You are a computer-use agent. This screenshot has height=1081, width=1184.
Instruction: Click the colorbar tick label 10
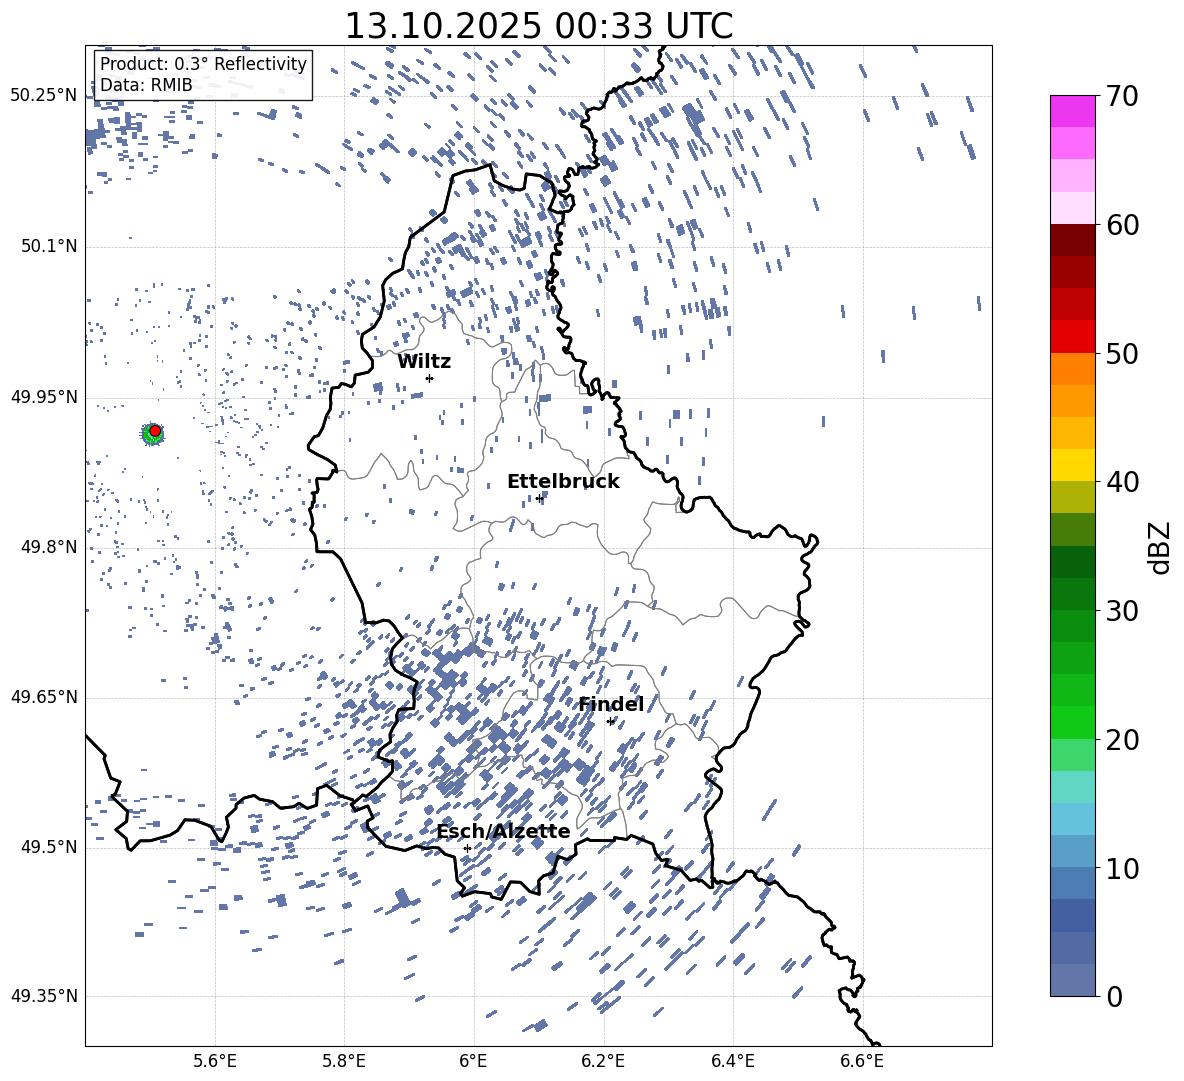[1121, 868]
